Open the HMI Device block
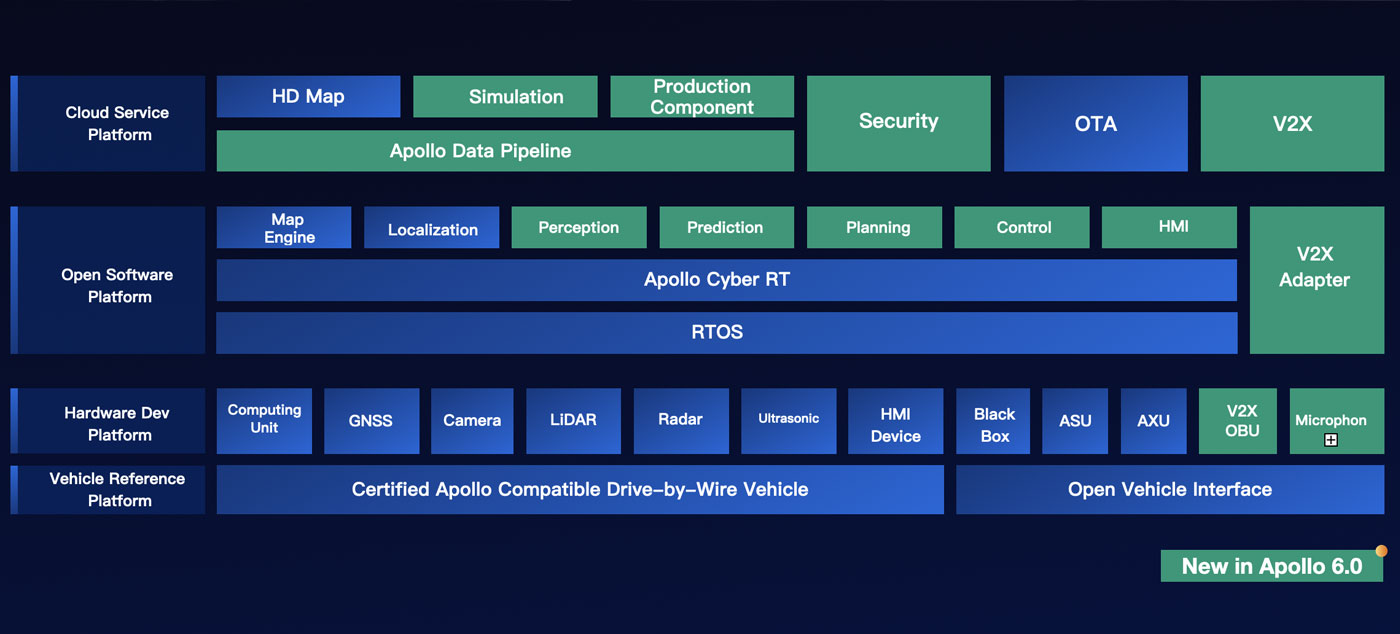This screenshot has height=634, width=1400. pos(896,421)
